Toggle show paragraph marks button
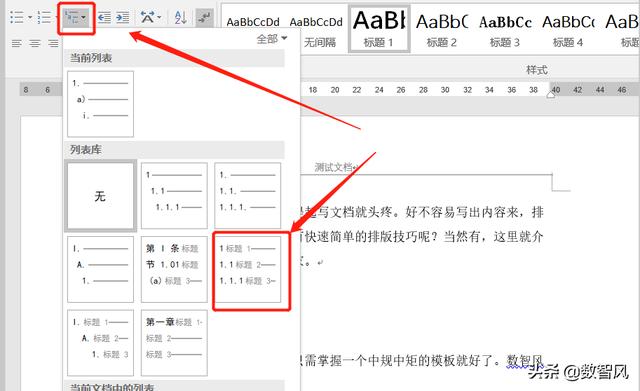 204,17
